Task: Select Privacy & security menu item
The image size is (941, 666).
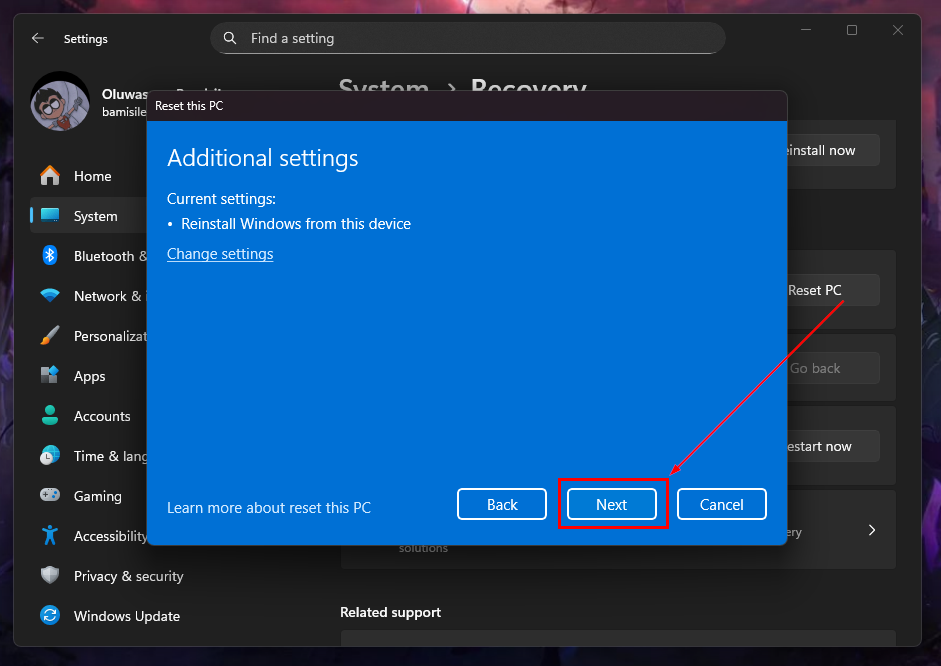Action: coord(128,576)
